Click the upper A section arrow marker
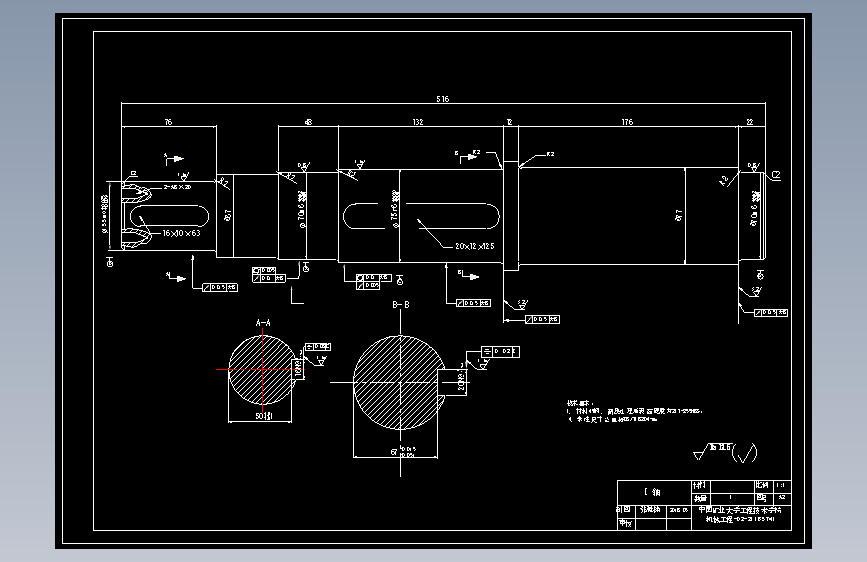The height and width of the screenshot is (562, 867). click(x=174, y=159)
